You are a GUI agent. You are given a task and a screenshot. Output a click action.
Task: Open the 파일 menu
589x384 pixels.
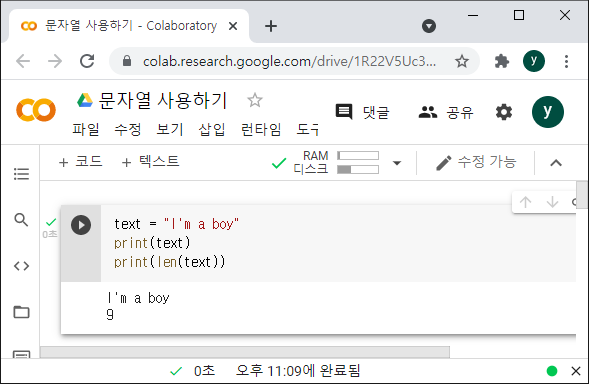pos(86,130)
